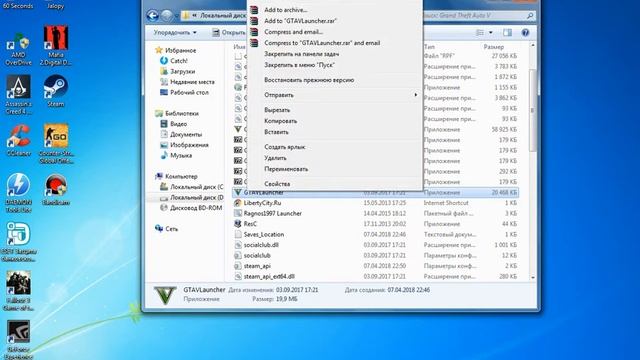Choose Вырезать in the context menu

pyautogui.click(x=277, y=110)
